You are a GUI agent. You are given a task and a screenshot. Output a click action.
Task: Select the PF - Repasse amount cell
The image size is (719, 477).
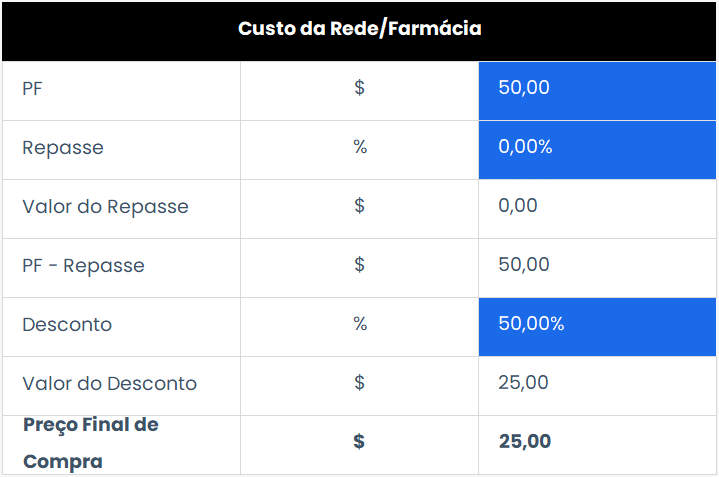point(524,265)
